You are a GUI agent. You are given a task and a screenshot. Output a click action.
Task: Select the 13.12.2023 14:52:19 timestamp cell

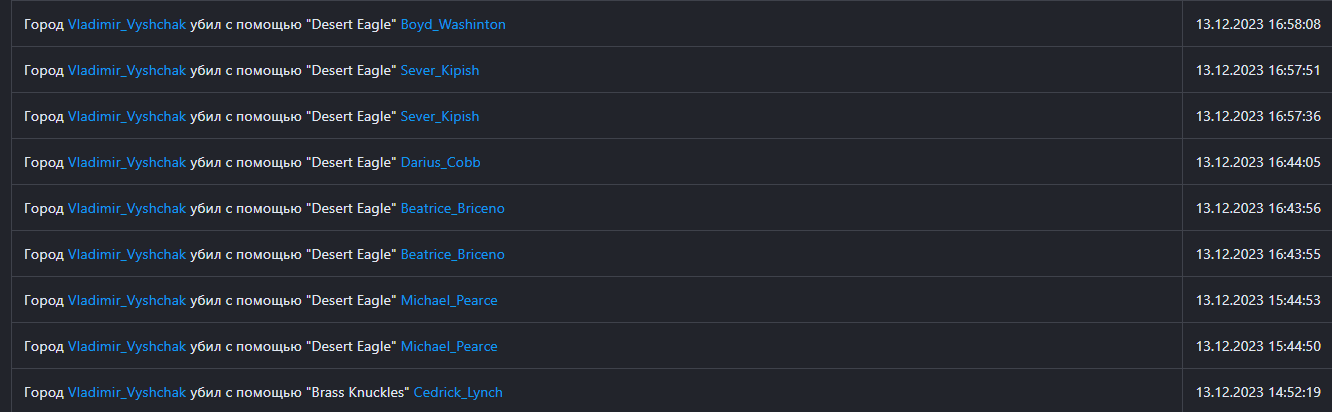click(x=1258, y=392)
